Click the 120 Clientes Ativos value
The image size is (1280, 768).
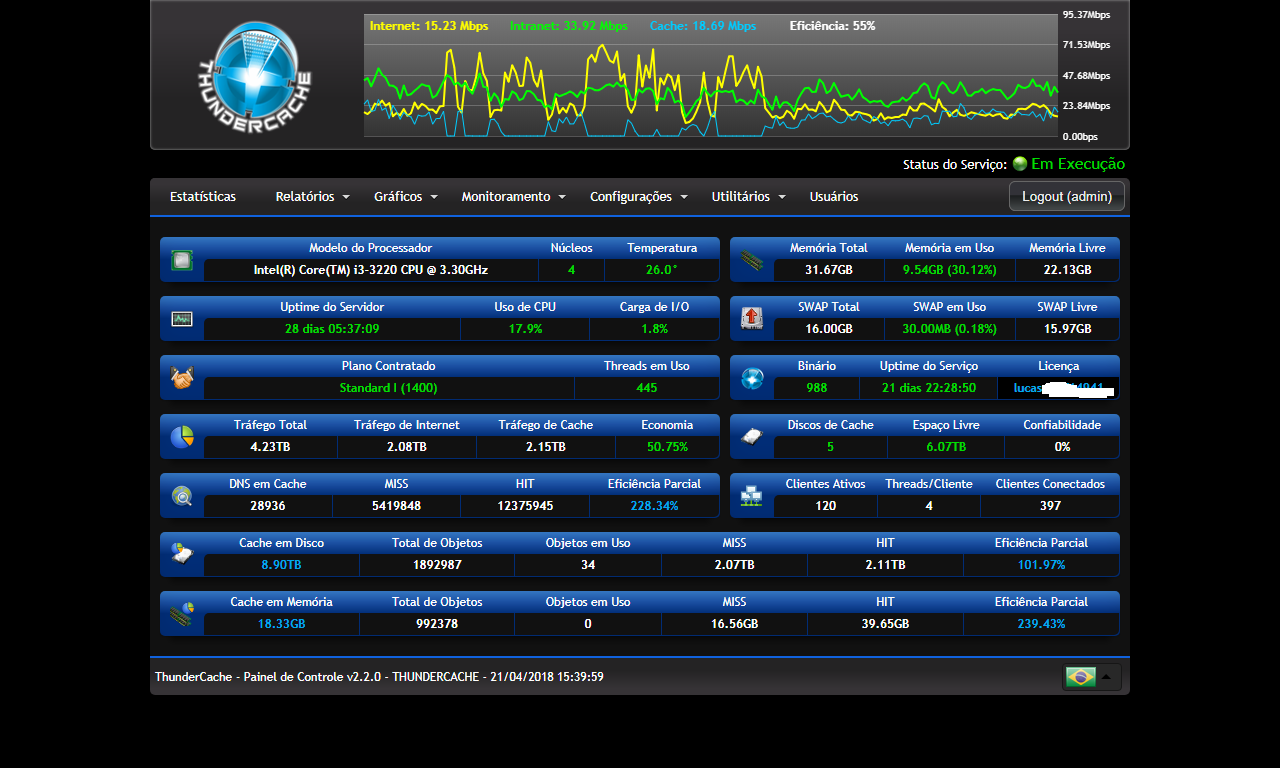coord(825,506)
